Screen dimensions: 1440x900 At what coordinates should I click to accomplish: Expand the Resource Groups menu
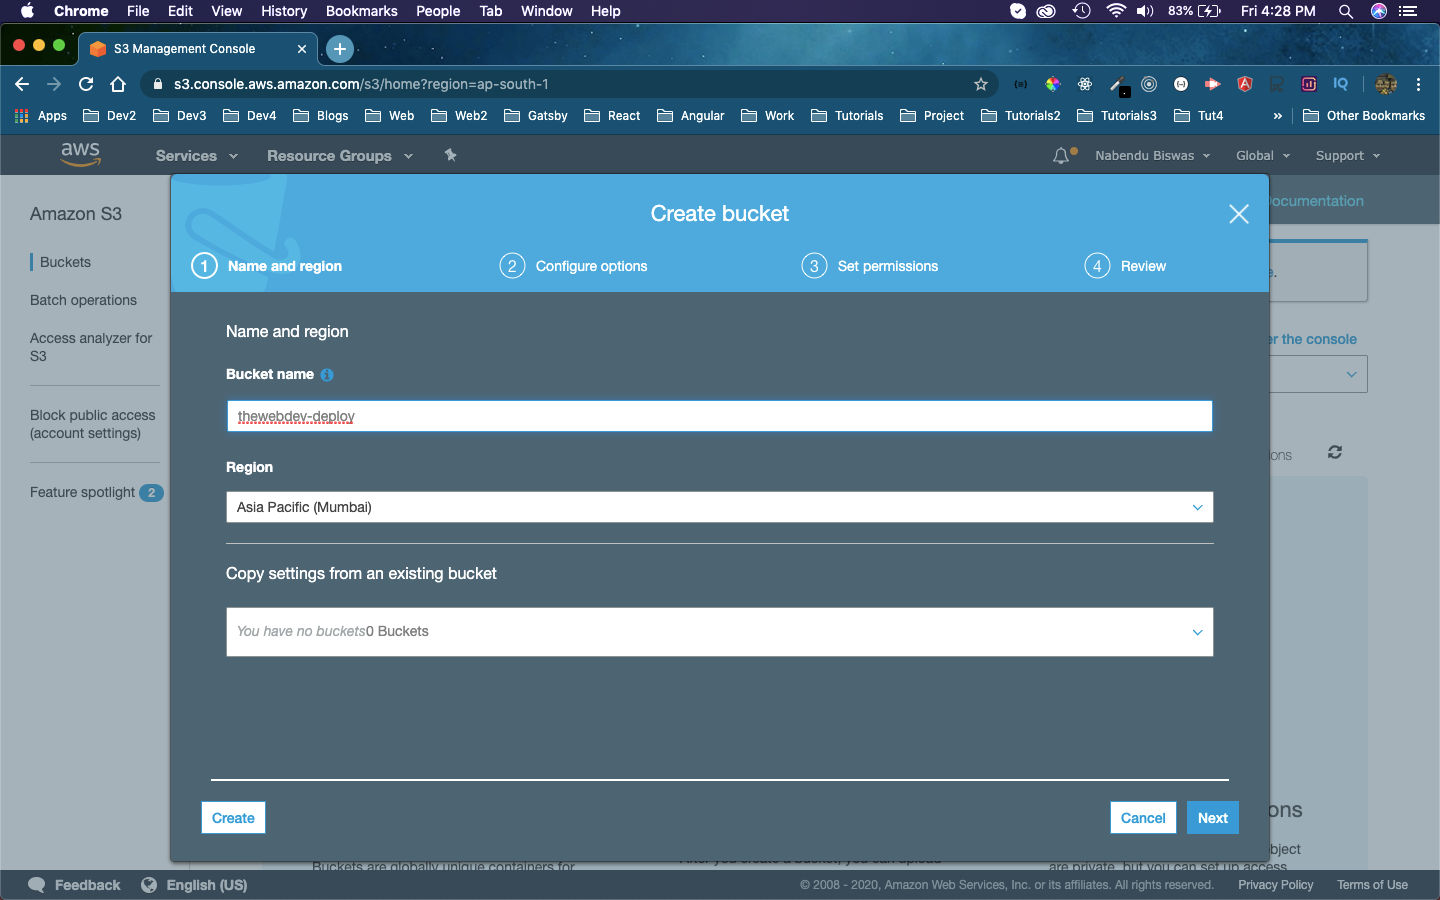coord(339,156)
